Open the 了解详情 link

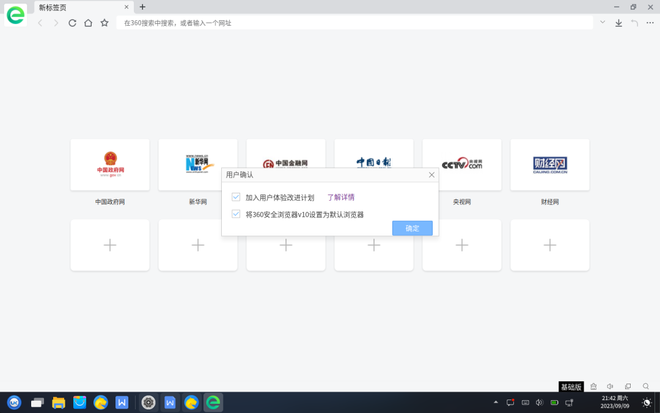pyautogui.click(x=341, y=198)
